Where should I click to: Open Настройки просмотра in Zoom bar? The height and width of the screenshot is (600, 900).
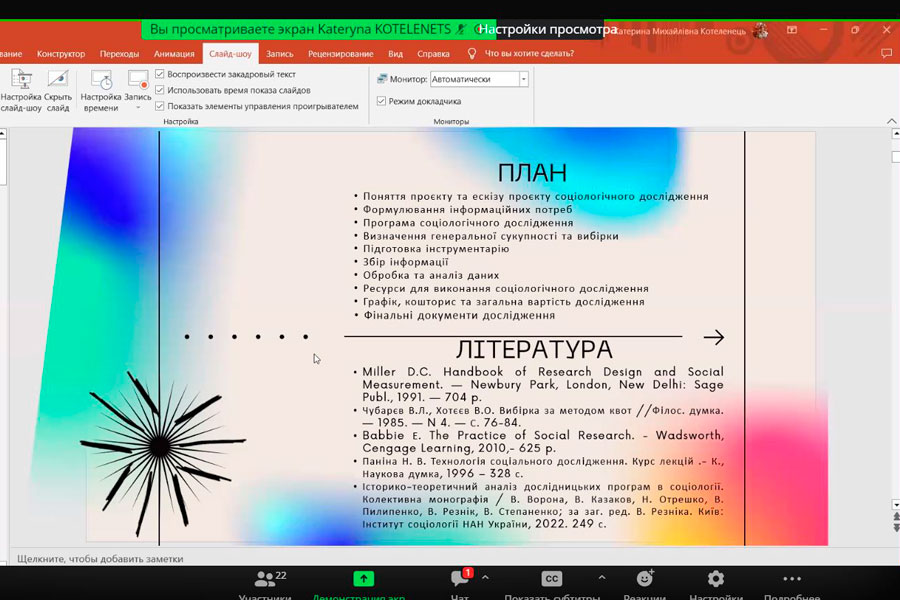click(x=548, y=29)
